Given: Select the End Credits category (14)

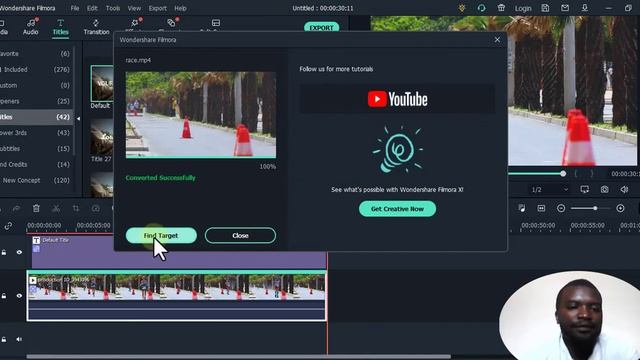Looking at the screenshot, I should click(36, 164).
